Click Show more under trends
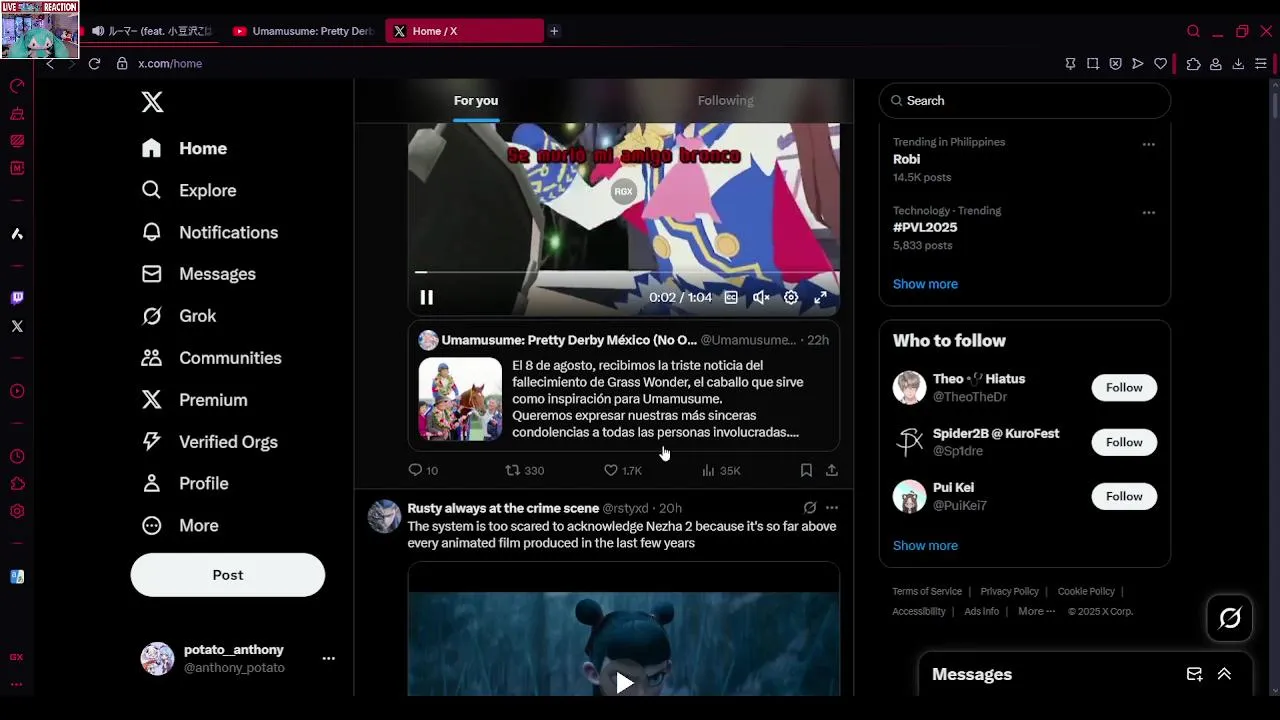Screen dimensions: 1280x720 (925, 284)
